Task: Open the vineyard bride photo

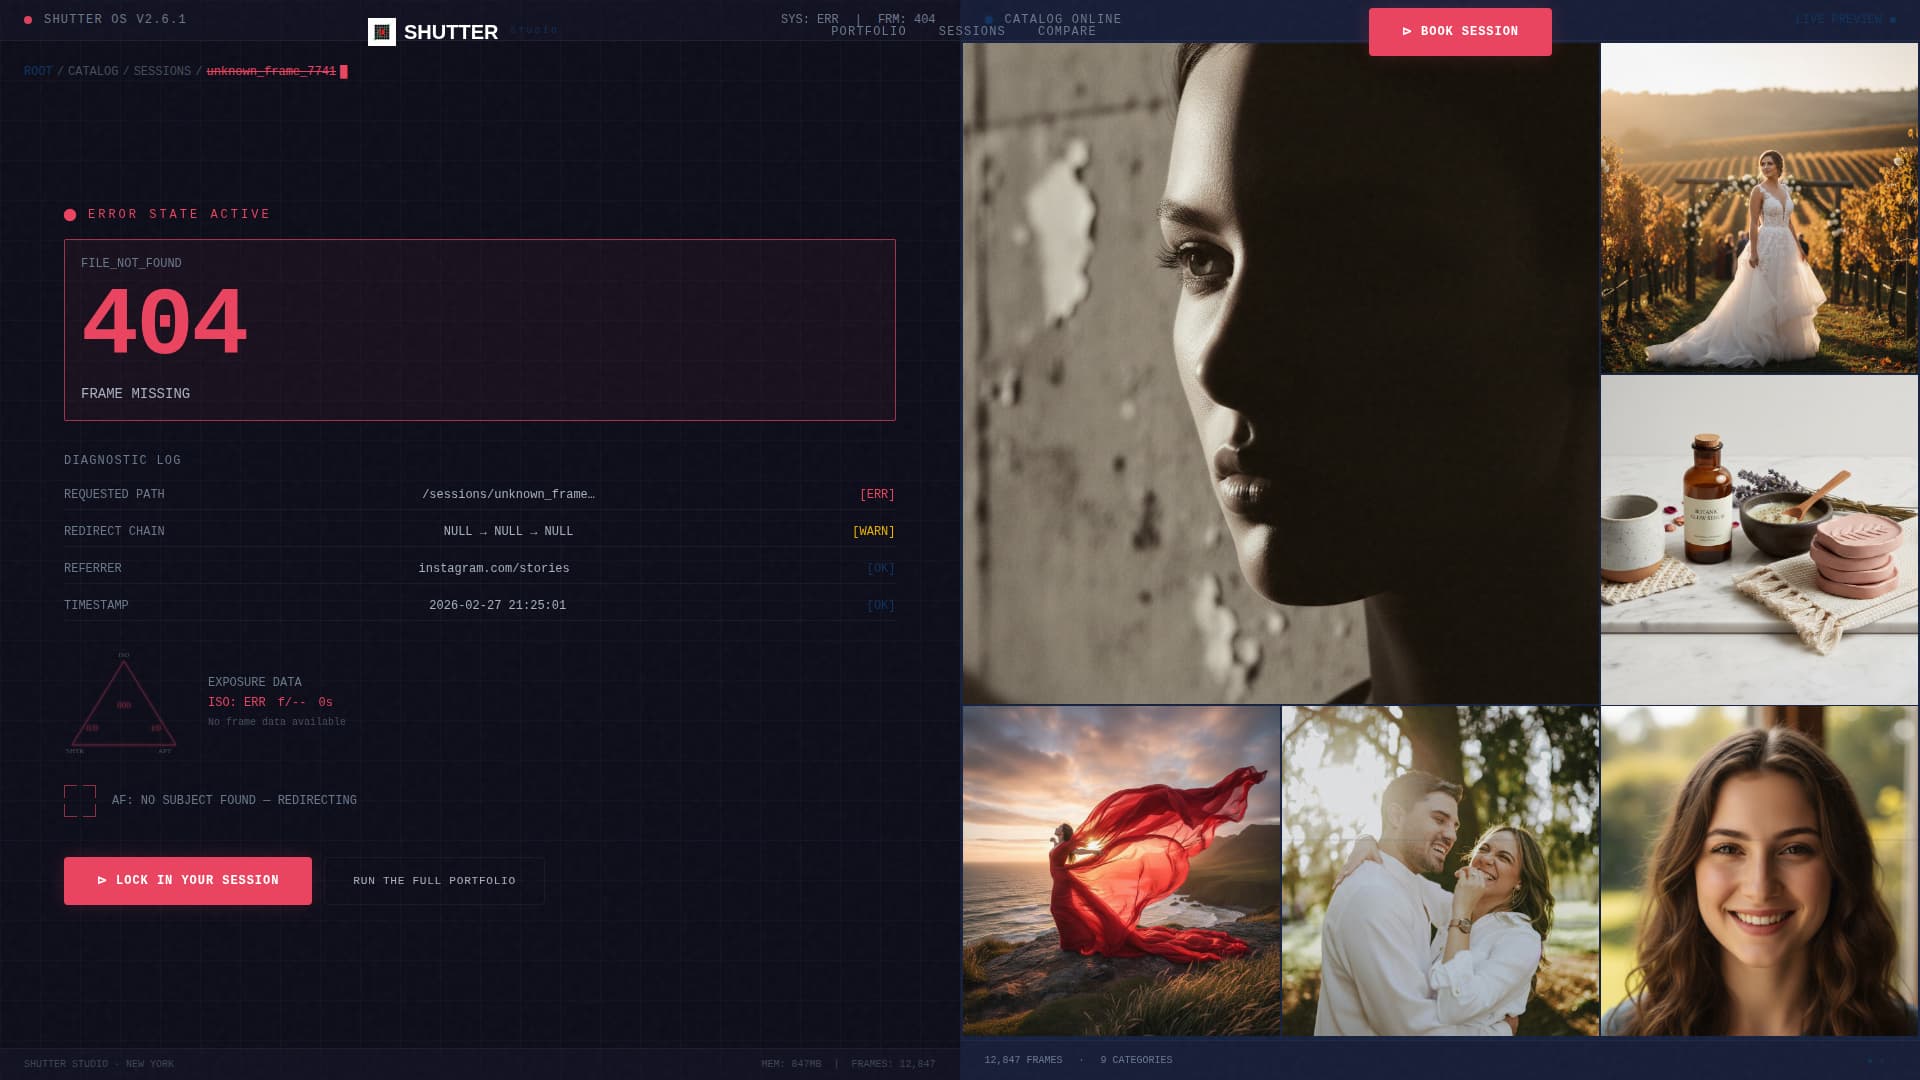Action: pos(1759,208)
